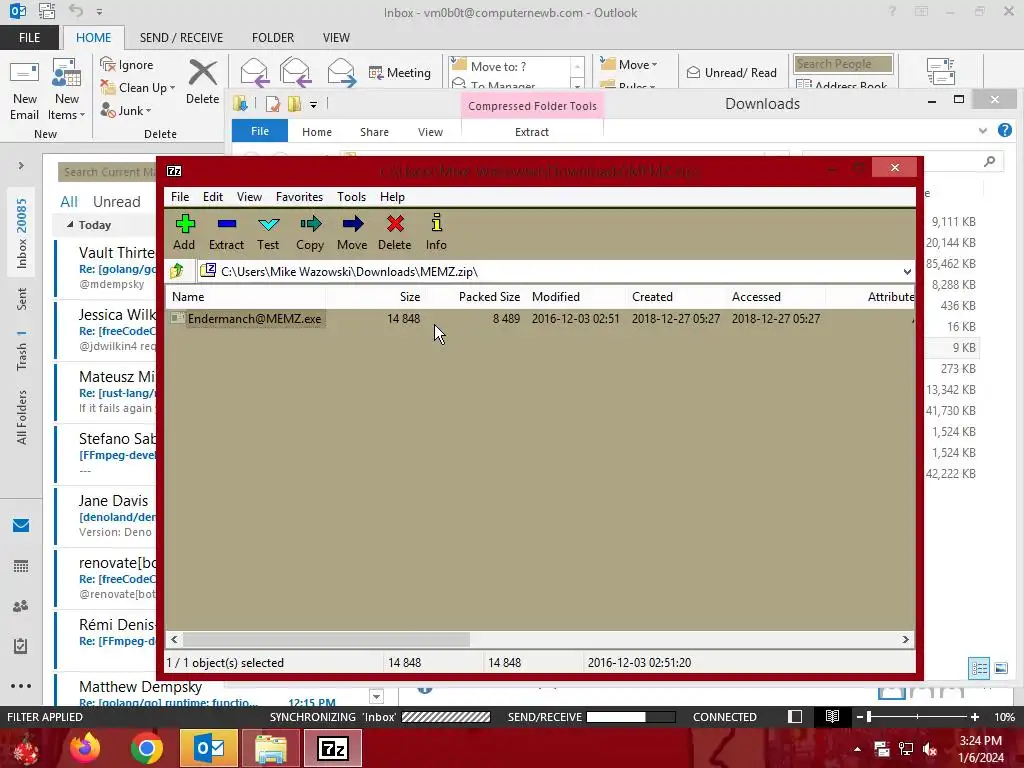The width and height of the screenshot is (1024, 768).
Task: Click the red Delete X in 7-Zip
Action: pos(394,232)
